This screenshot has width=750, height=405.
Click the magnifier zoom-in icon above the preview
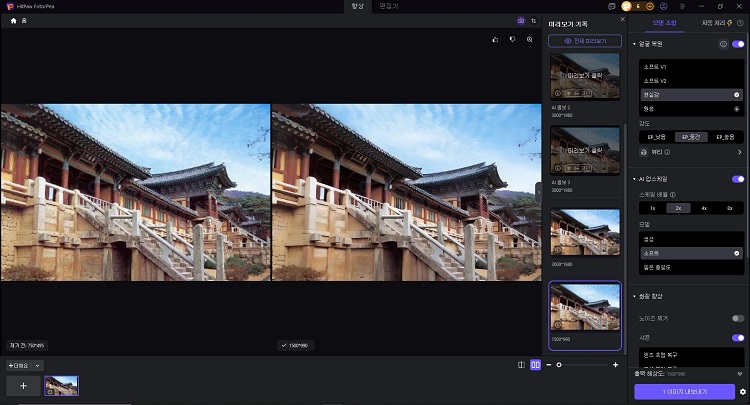pos(529,40)
